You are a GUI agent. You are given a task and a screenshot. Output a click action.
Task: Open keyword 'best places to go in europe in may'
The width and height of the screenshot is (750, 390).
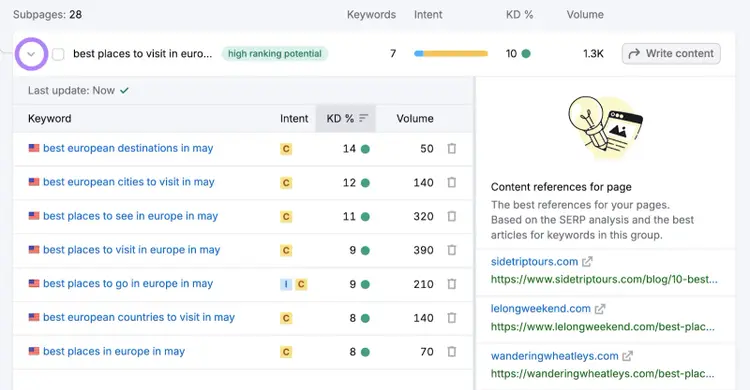point(128,284)
